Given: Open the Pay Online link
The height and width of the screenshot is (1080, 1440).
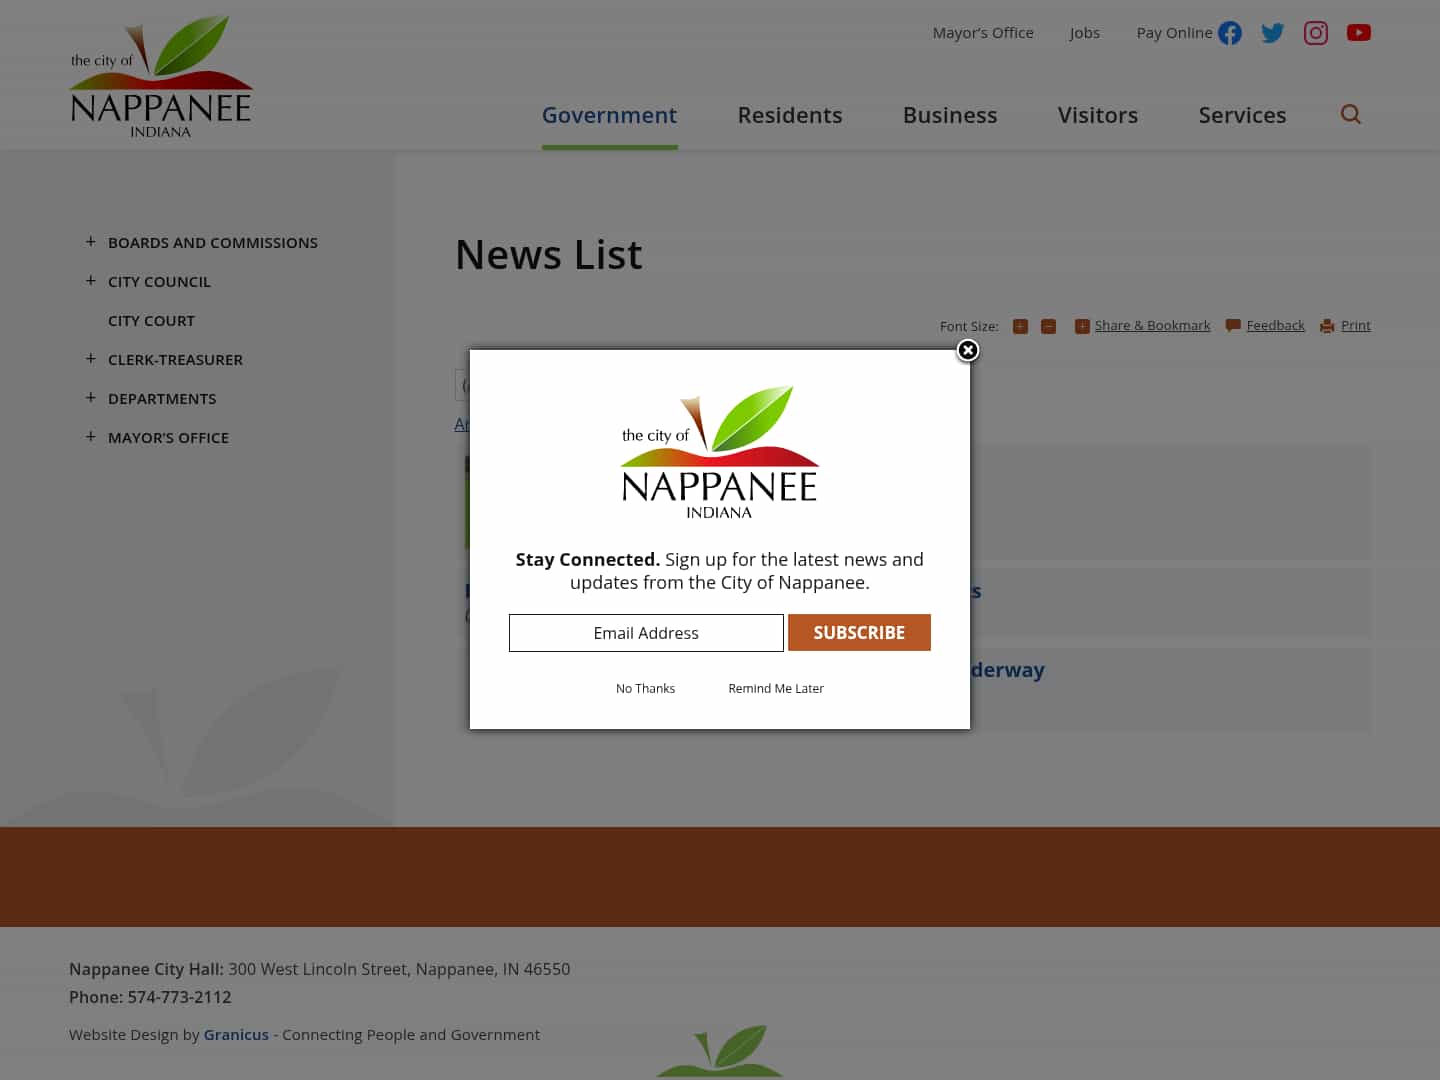Looking at the screenshot, I should 1174,33.
